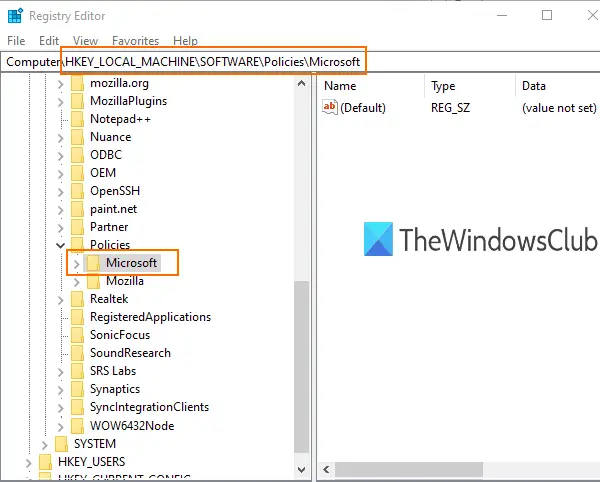
Task: Expand the SRS Labs key
Action: [60, 371]
